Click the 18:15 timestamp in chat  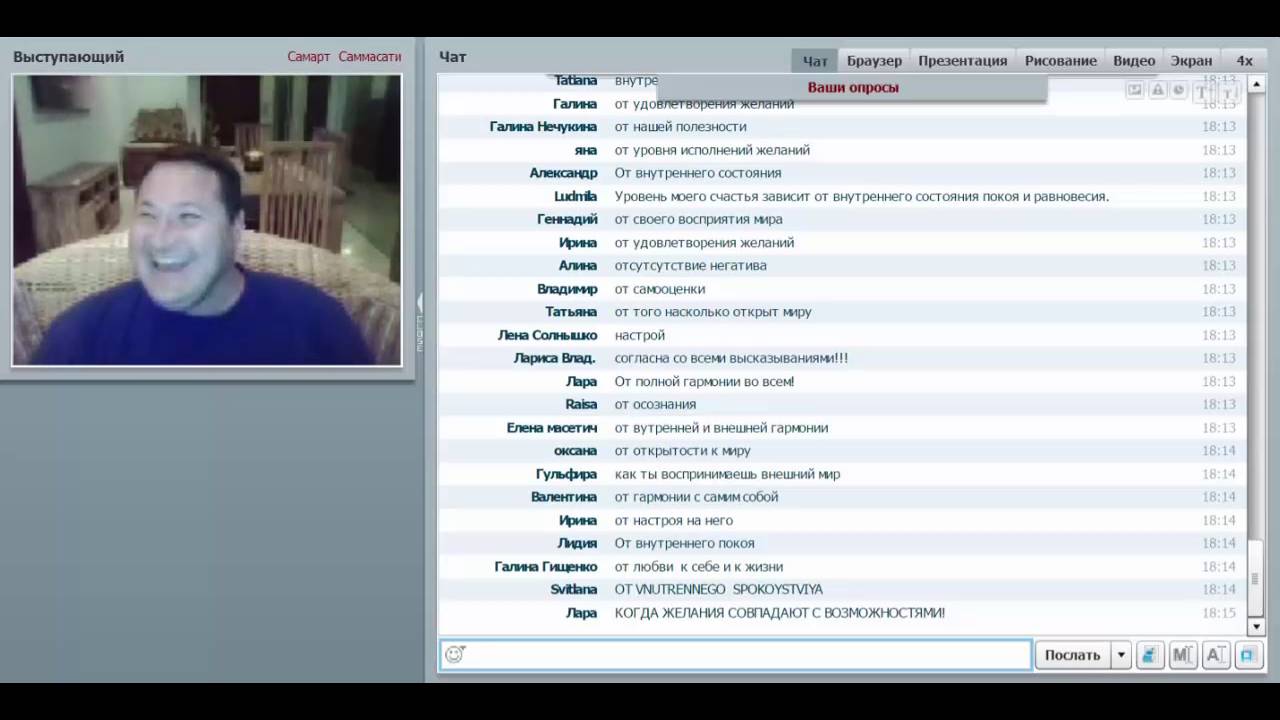(x=1219, y=613)
